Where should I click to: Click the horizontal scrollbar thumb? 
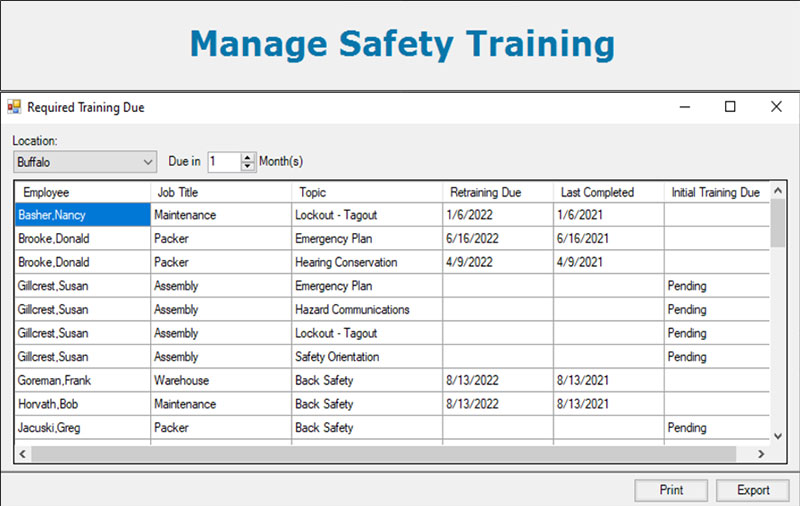[384, 453]
